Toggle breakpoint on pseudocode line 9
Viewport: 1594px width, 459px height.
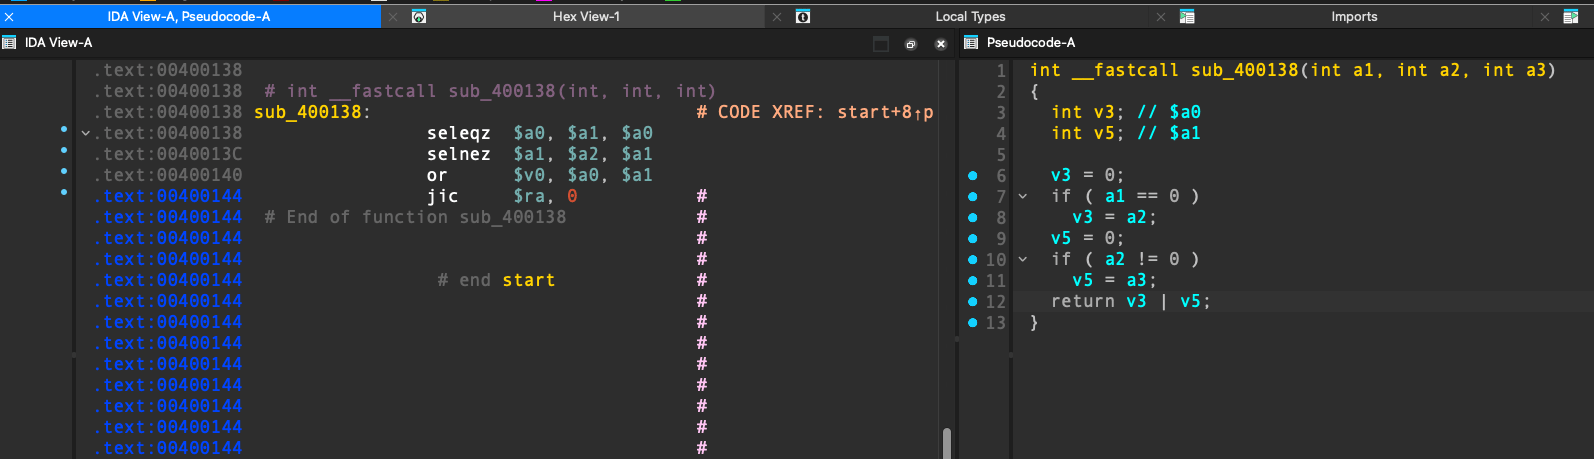pyautogui.click(x=973, y=239)
